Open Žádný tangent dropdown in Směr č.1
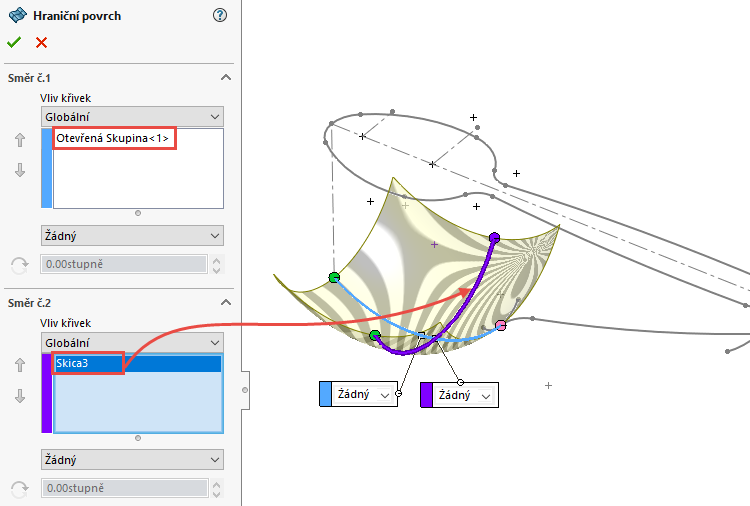The width and height of the screenshot is (750, 506). point(132,236)
